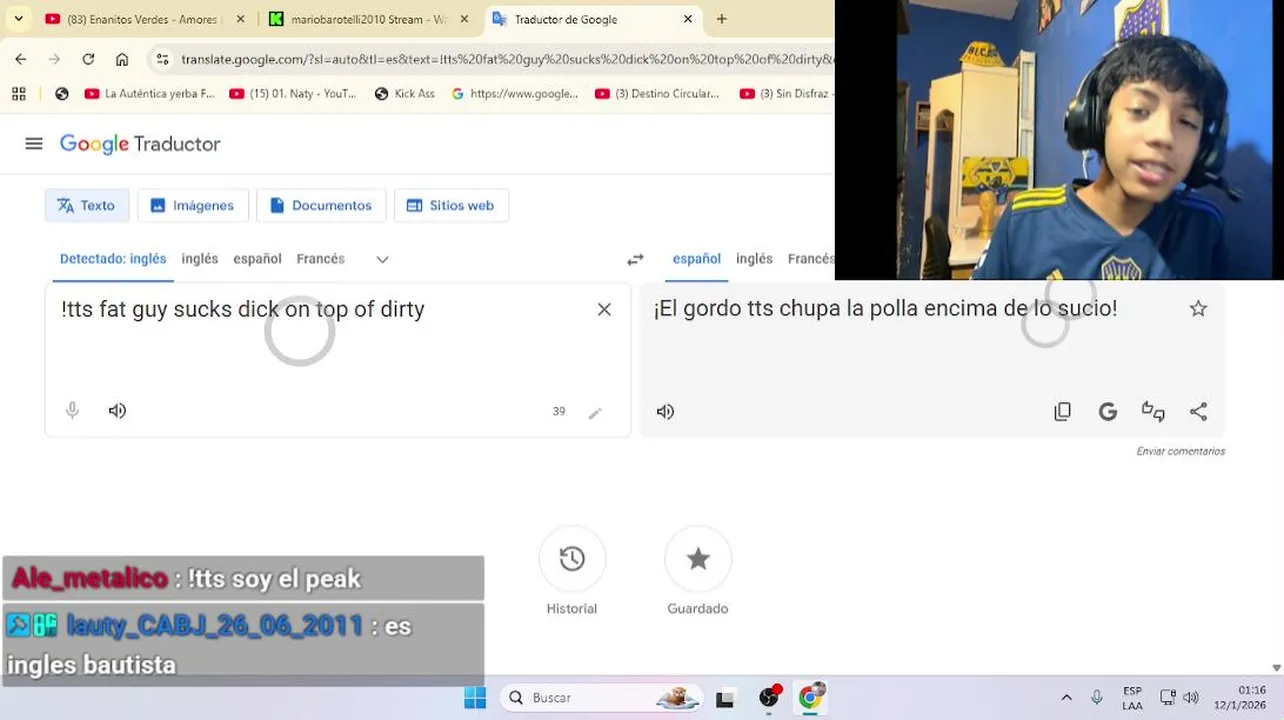Open the Windows Start menu
1284x720 pixels.
pos(475,697)
